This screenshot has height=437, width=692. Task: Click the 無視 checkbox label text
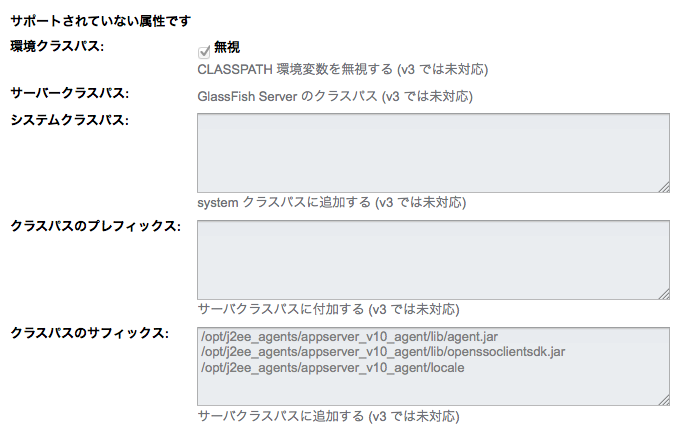point(227,48)
